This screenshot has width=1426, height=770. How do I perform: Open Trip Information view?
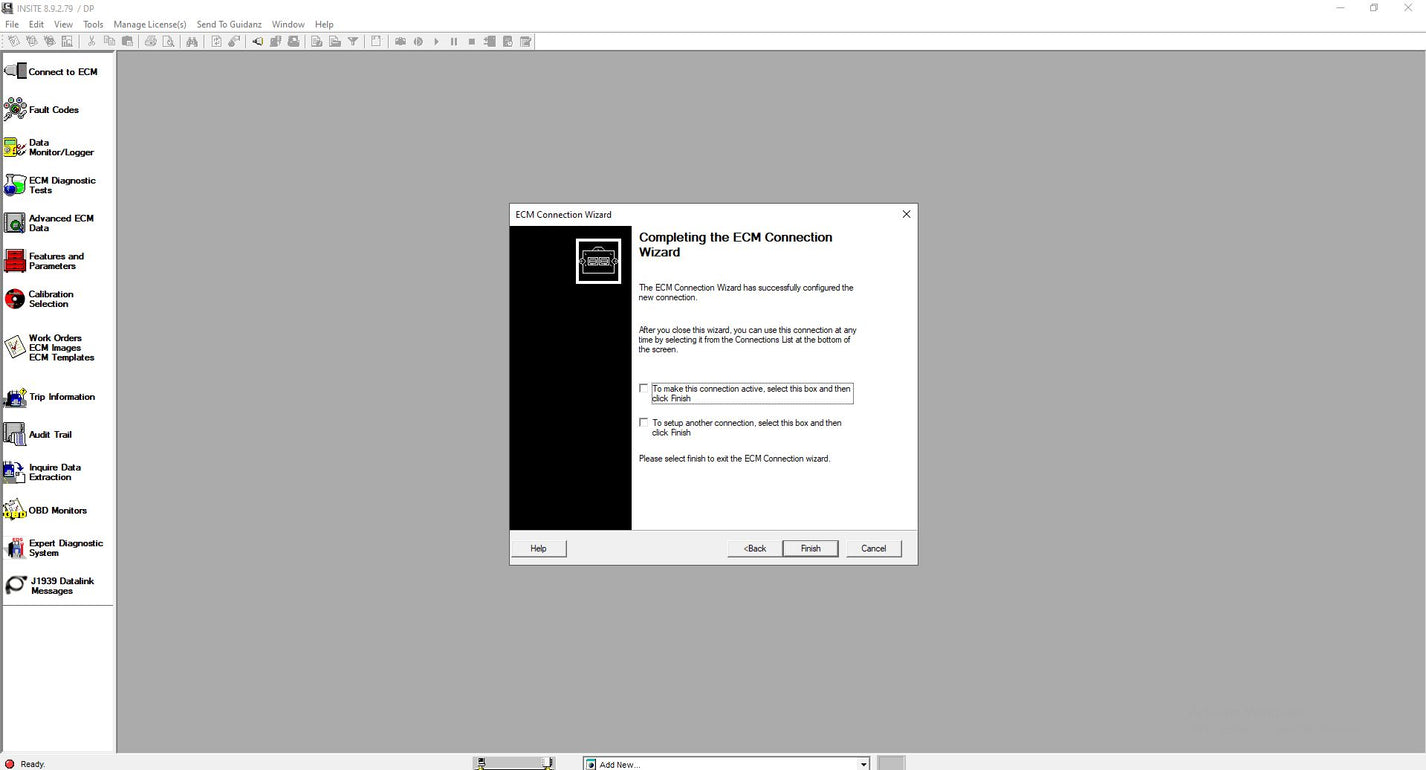tap(15, 397)
